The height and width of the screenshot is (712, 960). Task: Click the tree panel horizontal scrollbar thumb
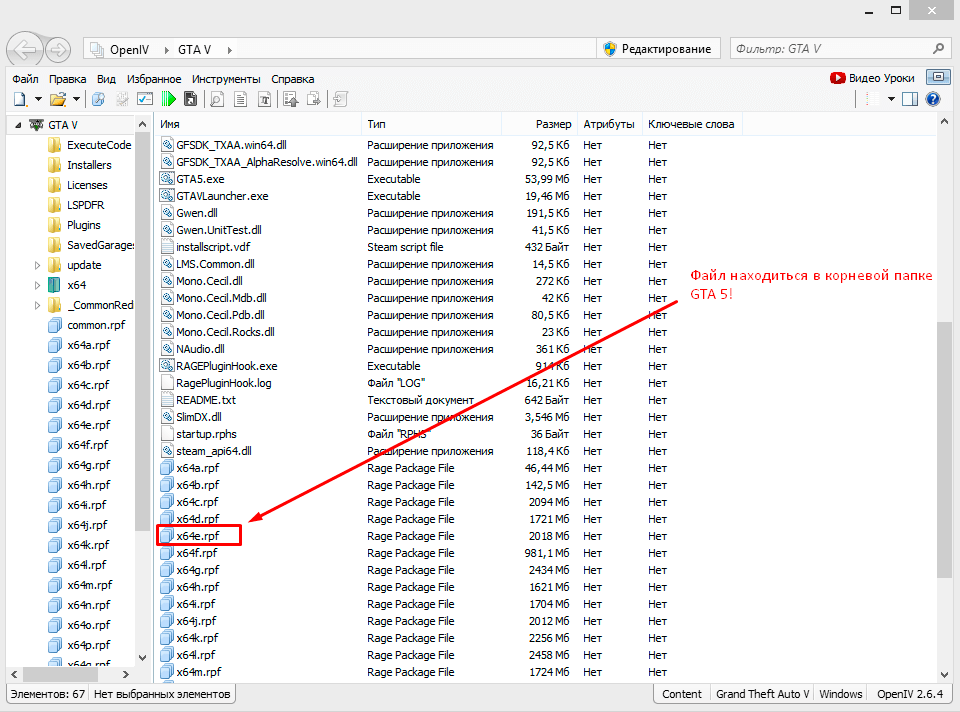60,674
